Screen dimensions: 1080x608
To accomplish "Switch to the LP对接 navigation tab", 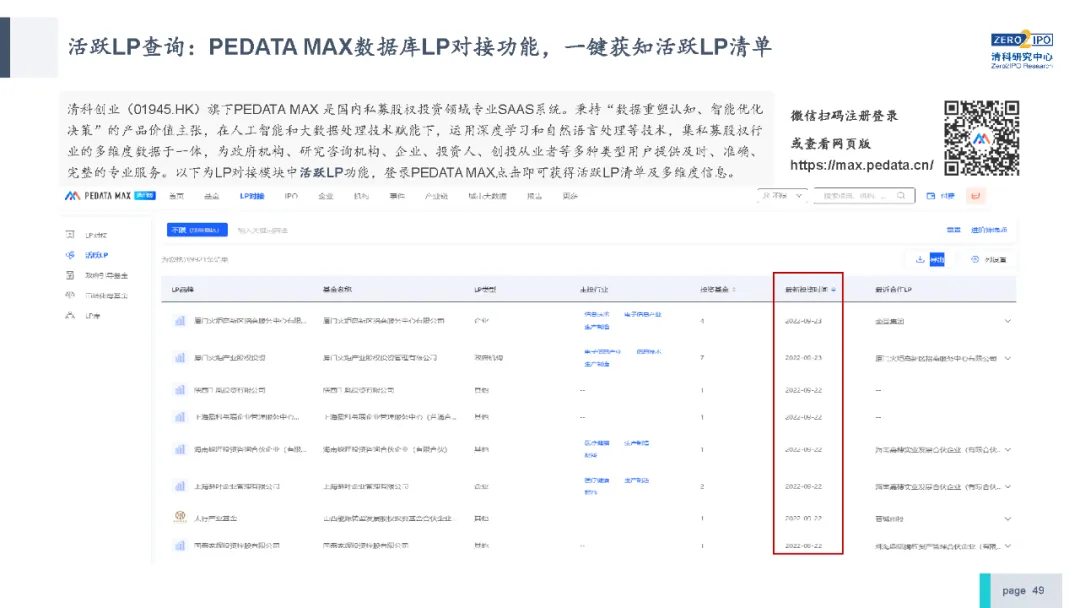I will (x=252, y=196).
